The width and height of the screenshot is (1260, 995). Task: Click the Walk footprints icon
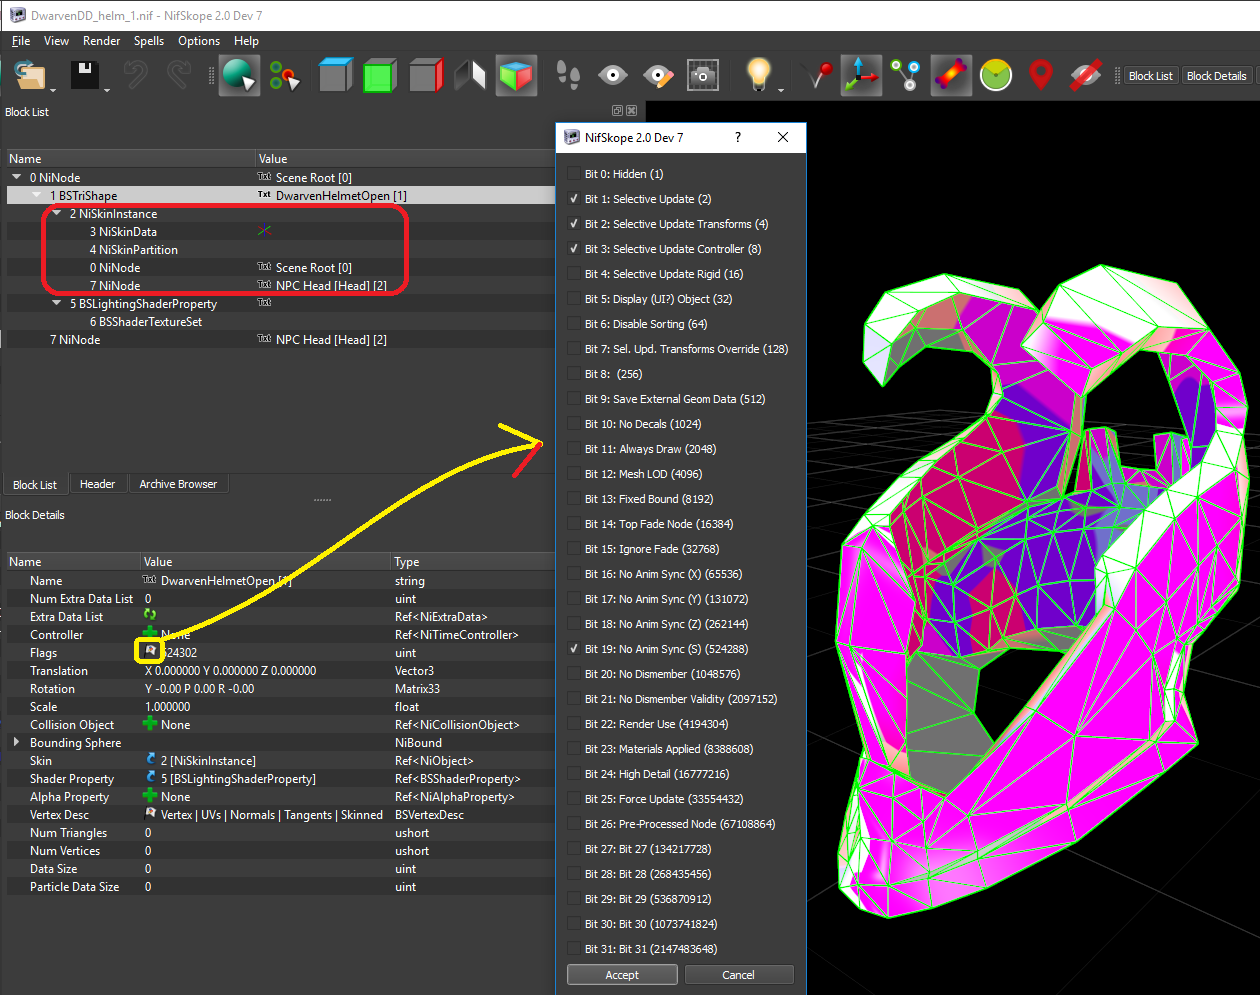click(x=568, y=76)
